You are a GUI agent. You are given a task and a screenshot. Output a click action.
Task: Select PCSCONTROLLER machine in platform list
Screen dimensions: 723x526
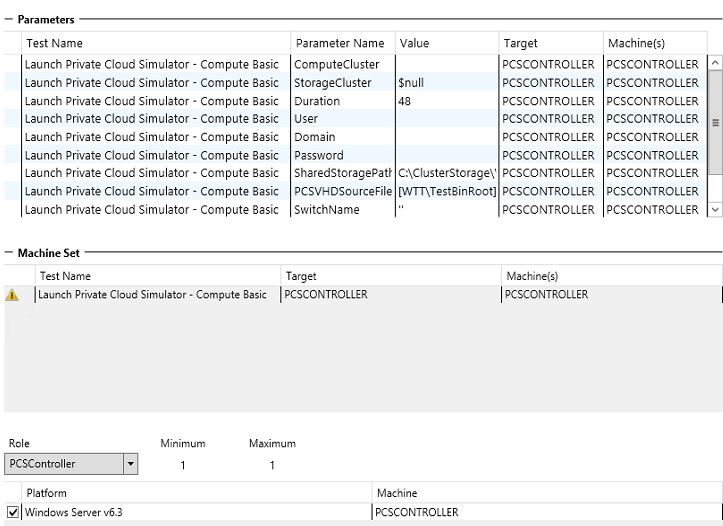[417, 512]
